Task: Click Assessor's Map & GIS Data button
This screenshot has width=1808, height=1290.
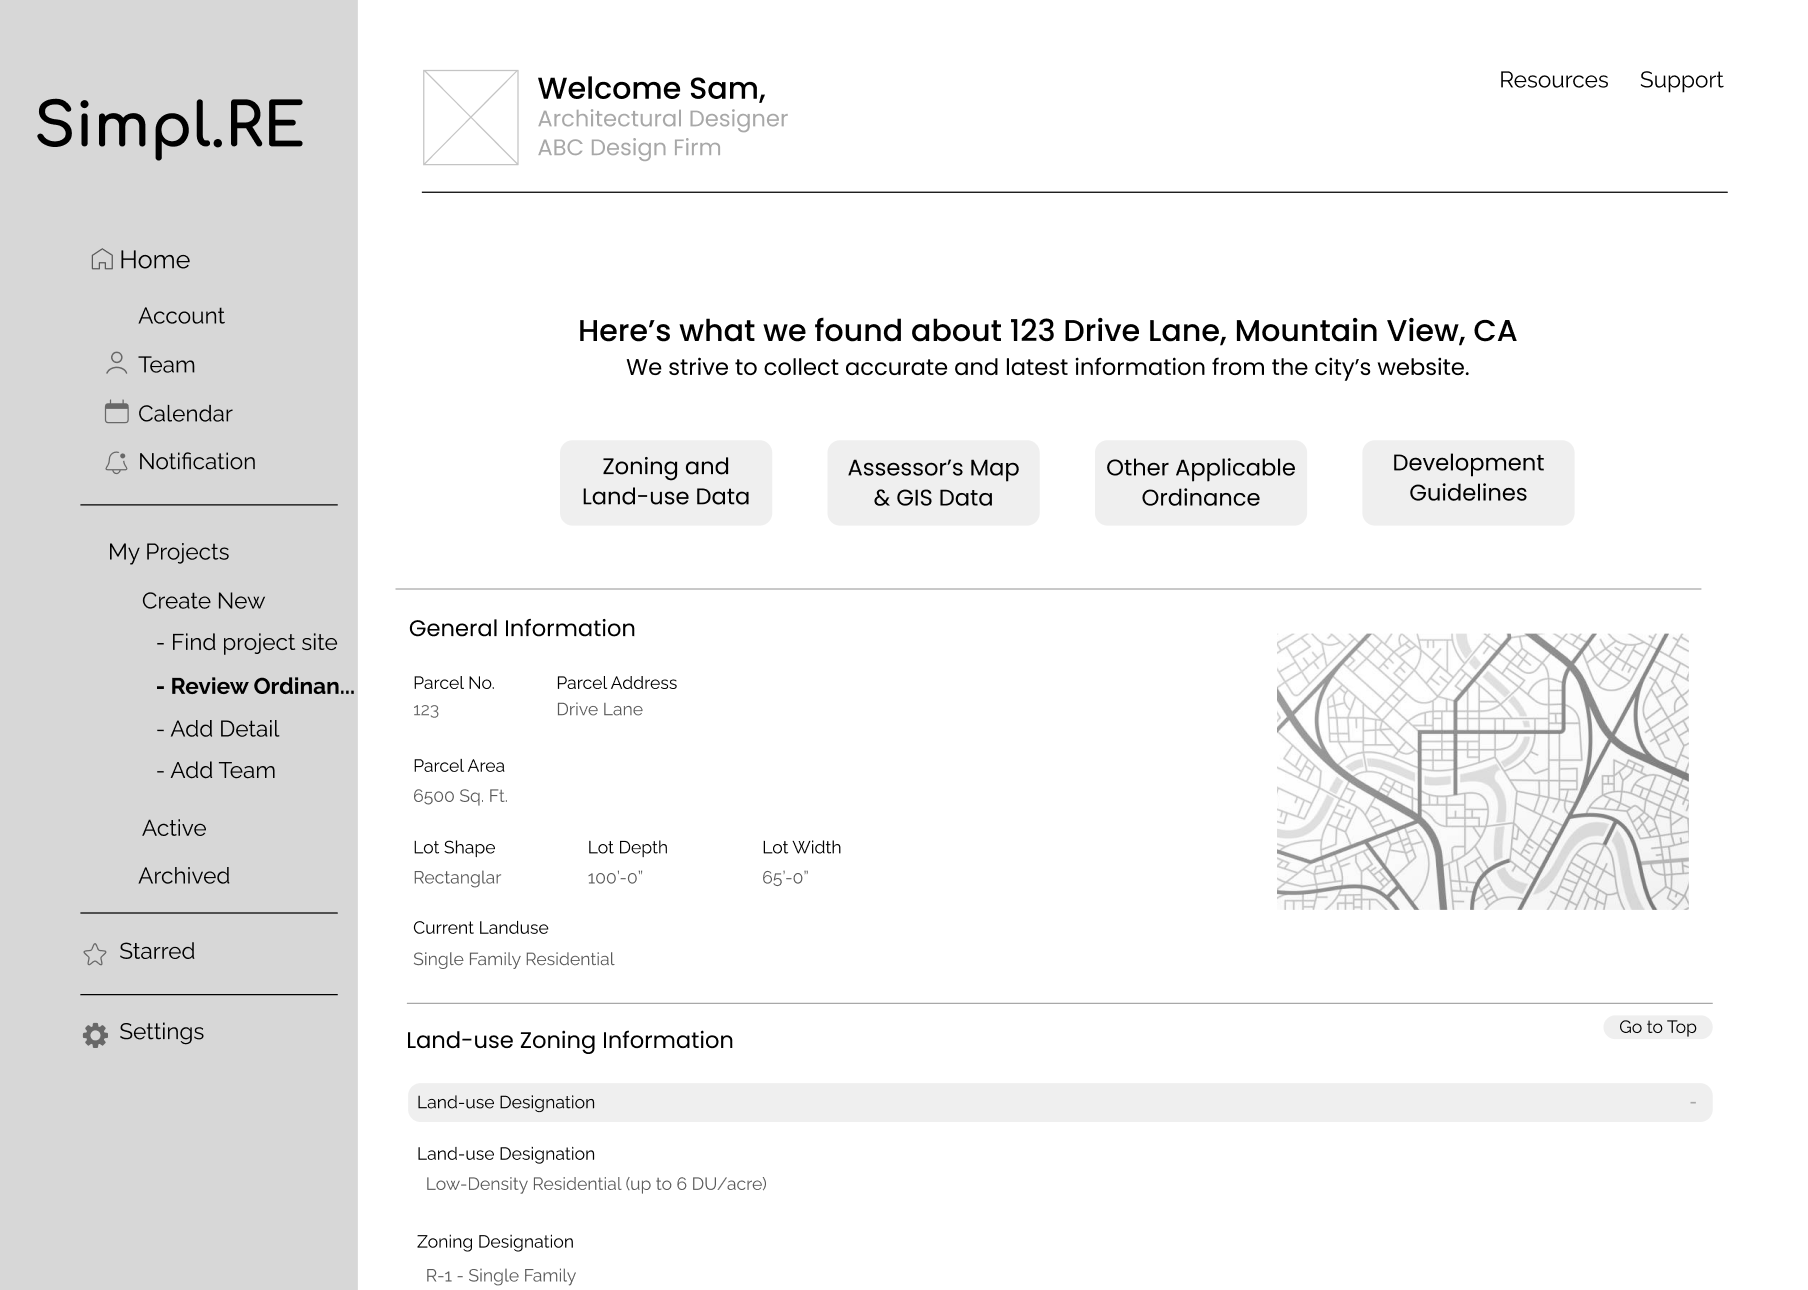Action: [933, 482]
